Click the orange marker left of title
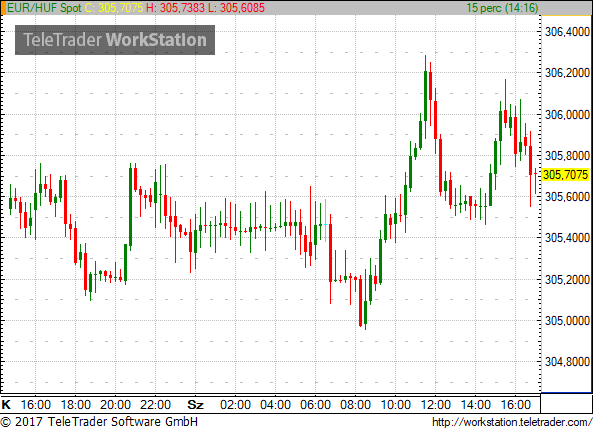The height and width of the screenshot is (431, 593). (x=3, y=8)
